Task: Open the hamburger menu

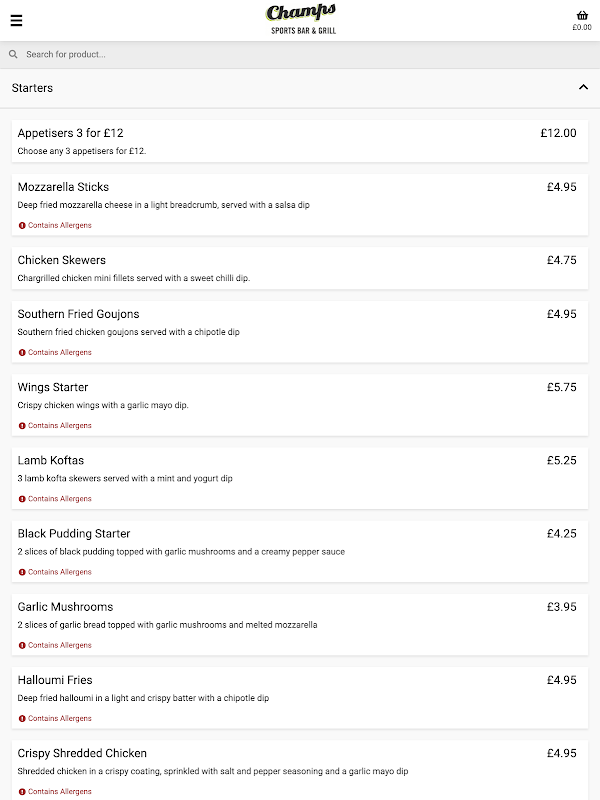Action: [16, 21]
